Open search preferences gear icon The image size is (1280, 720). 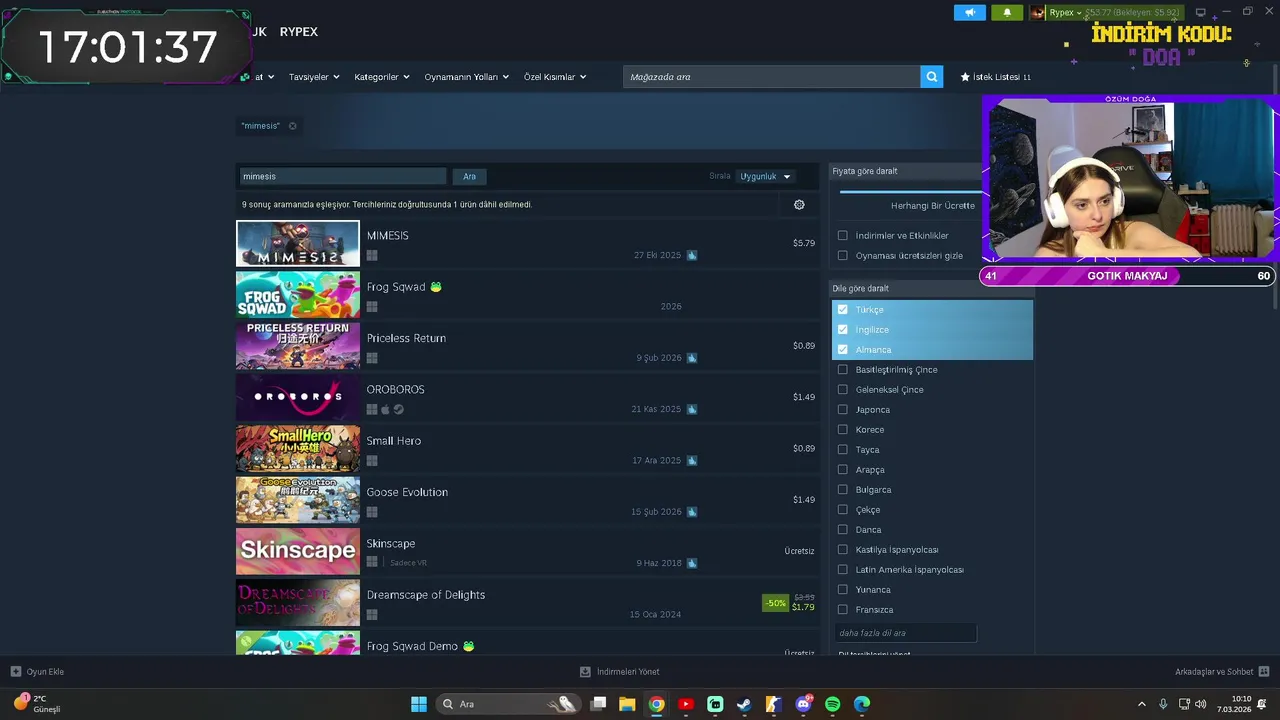tap(799, 205)
